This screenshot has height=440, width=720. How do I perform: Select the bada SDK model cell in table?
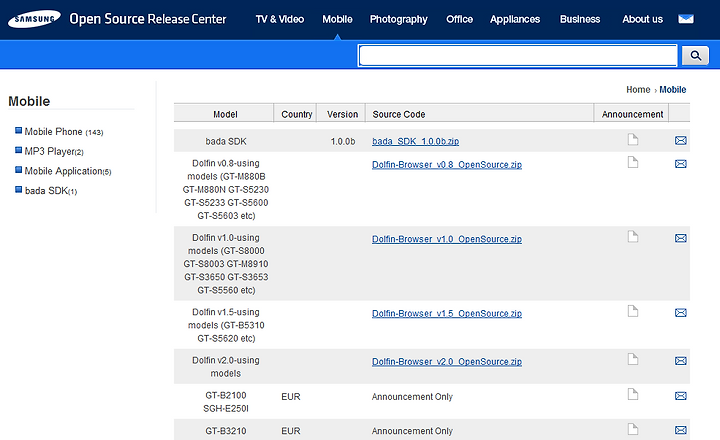[x=225, y=141]
